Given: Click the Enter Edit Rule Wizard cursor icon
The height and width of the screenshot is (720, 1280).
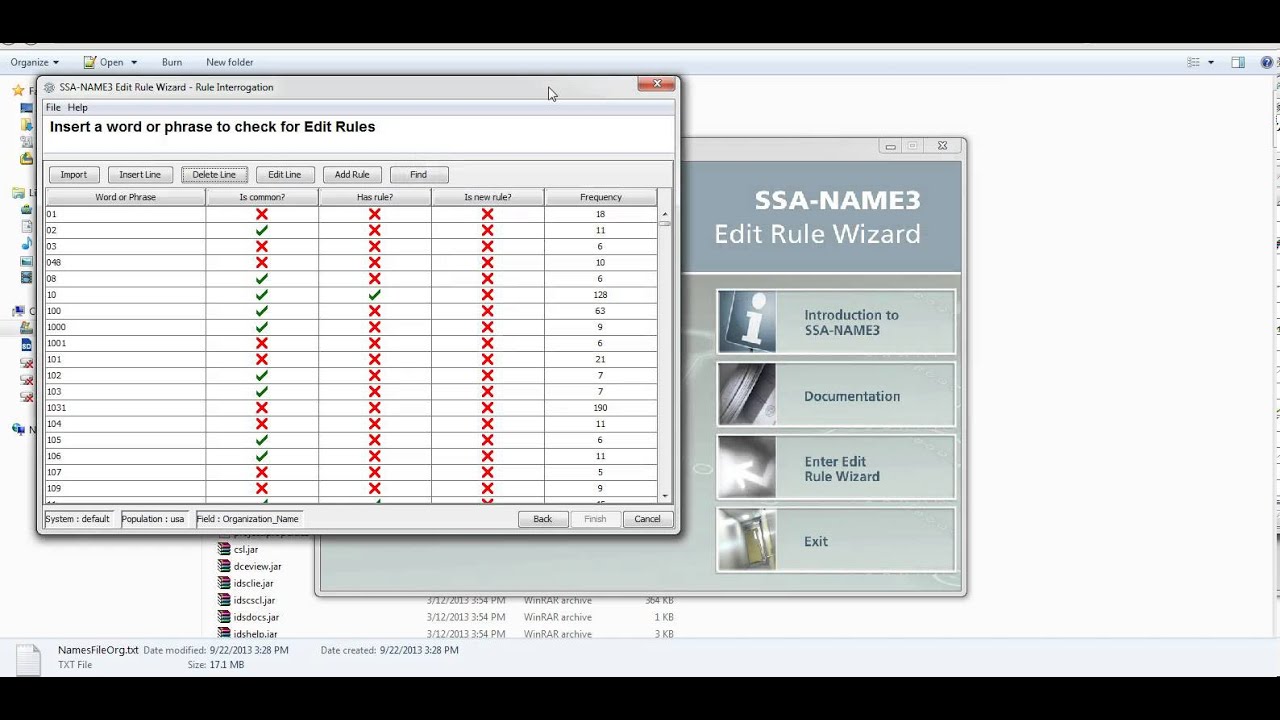Looking at the screenshot, I should (x=747, y=468).
